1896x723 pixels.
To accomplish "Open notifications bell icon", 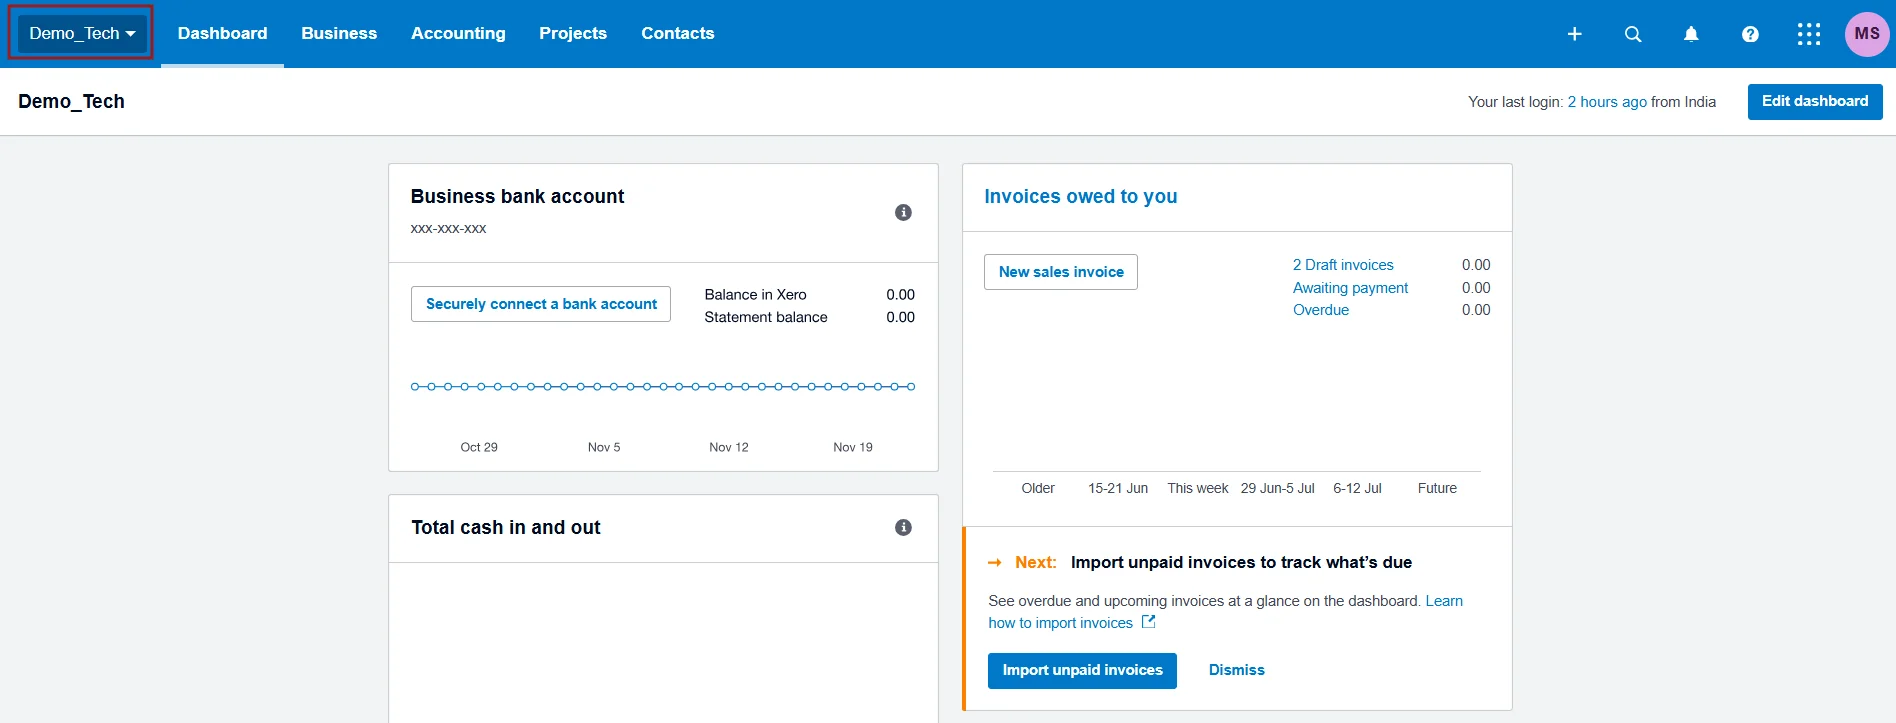I will pos(1691,34).
